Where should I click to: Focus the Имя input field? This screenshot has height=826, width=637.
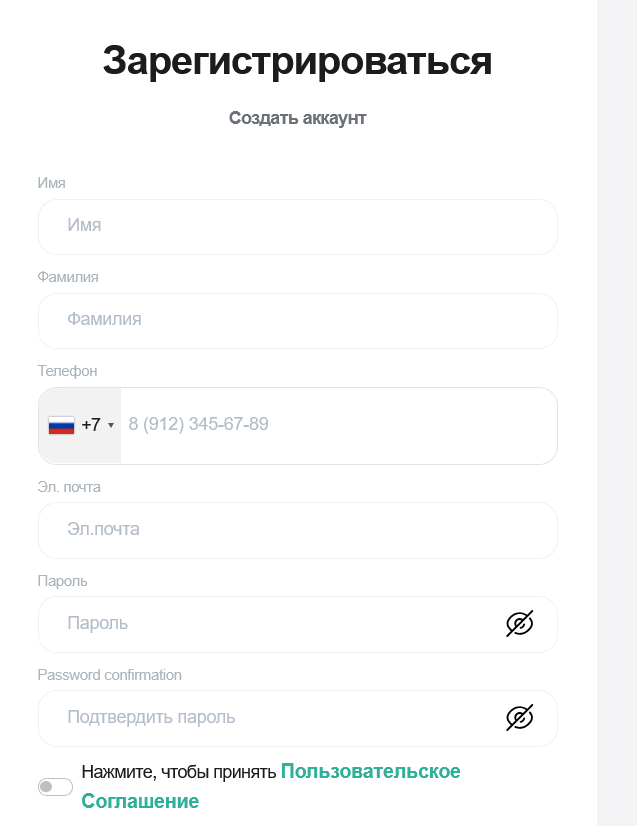[x=297, y=226]
